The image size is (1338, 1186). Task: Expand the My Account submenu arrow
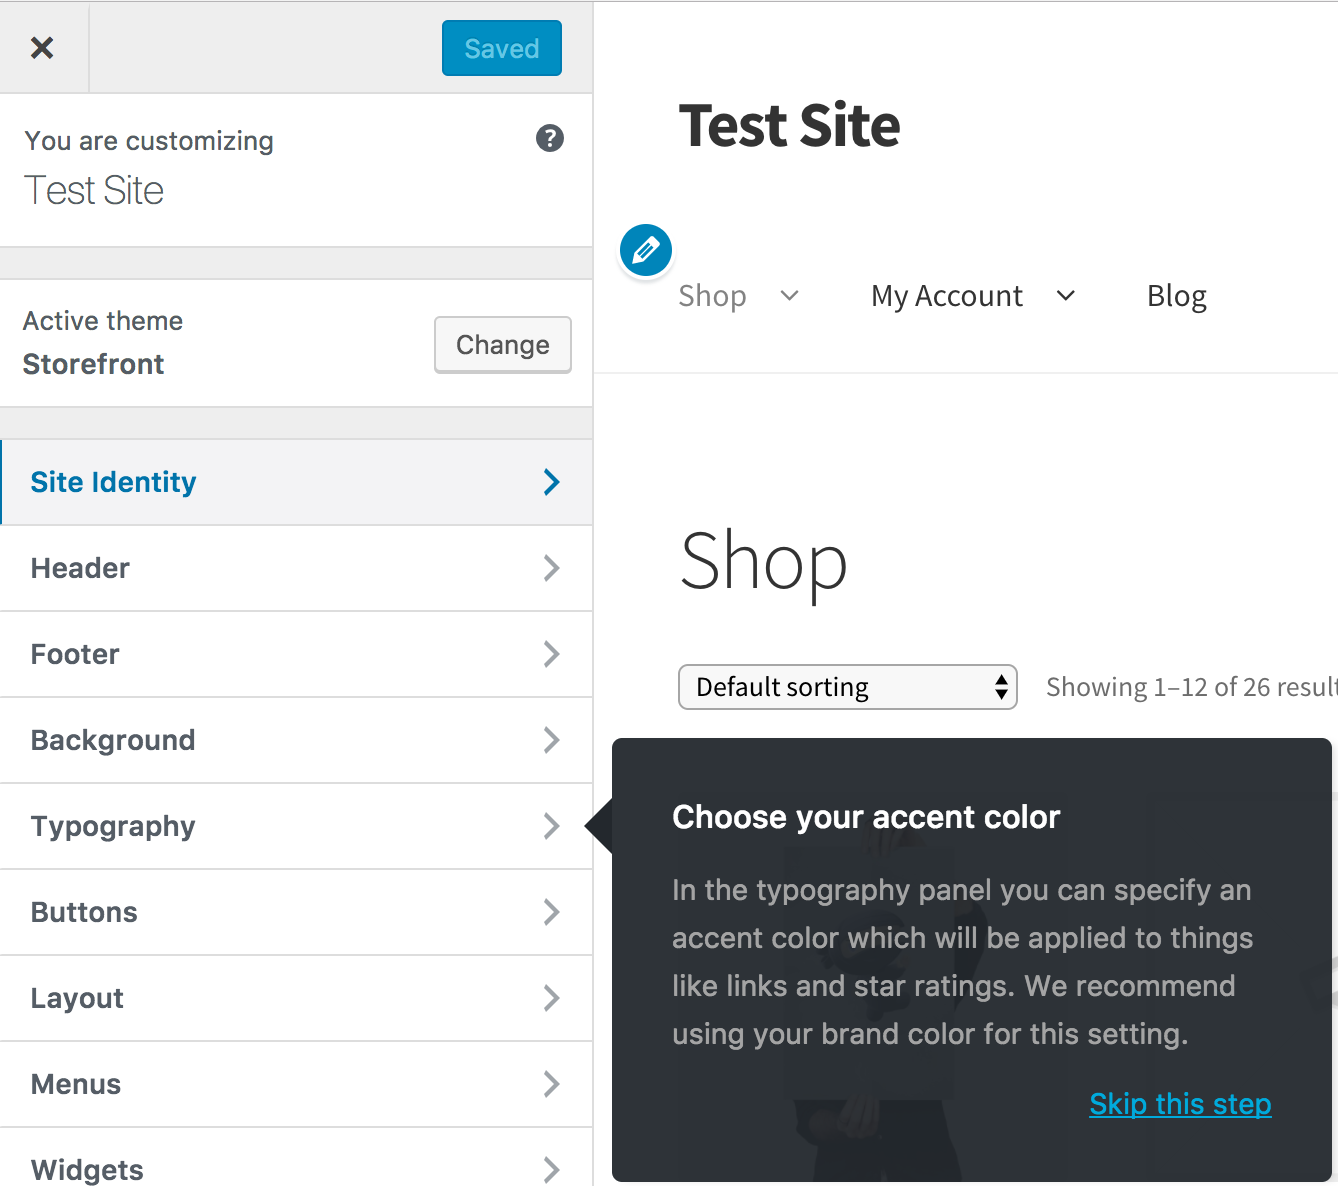pos(1066,295)
